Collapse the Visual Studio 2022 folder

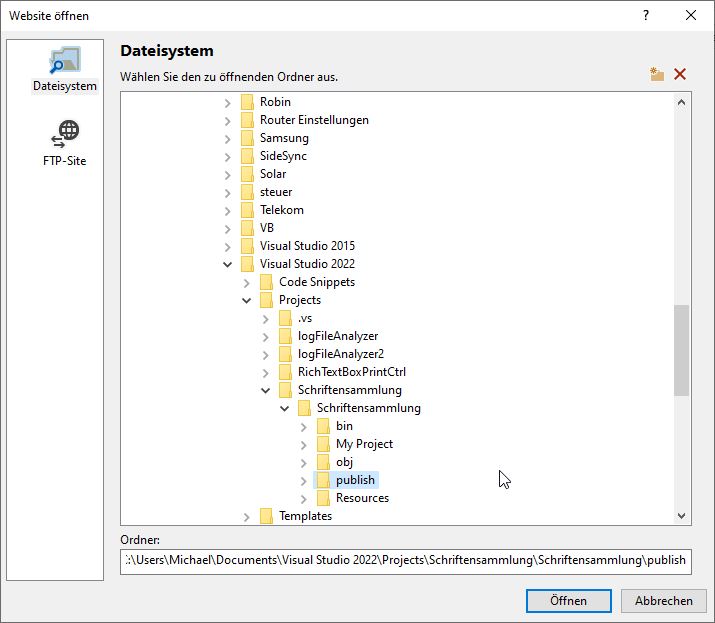228,264
